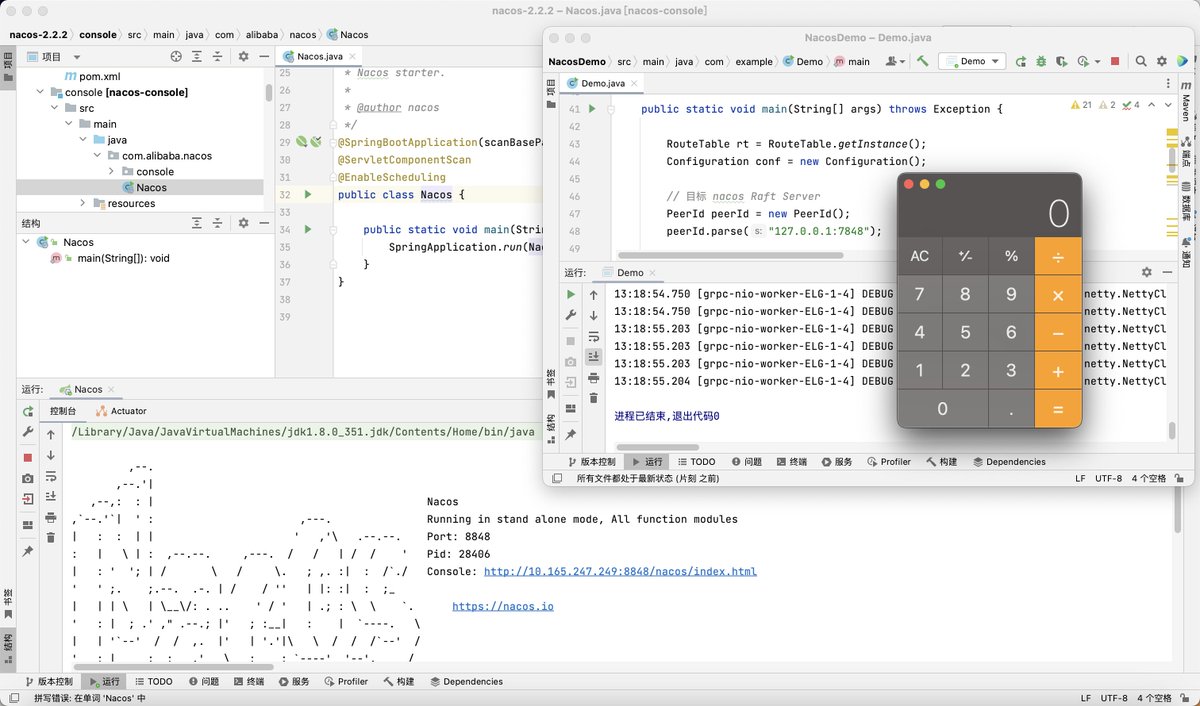Select the 控制台 console tab
The height and width of the screenshot is (706, 1200).
[x=62, y=411]
